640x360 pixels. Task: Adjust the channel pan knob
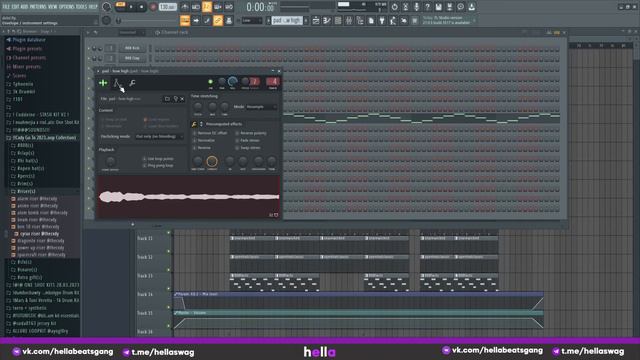[x=222, y=82]
